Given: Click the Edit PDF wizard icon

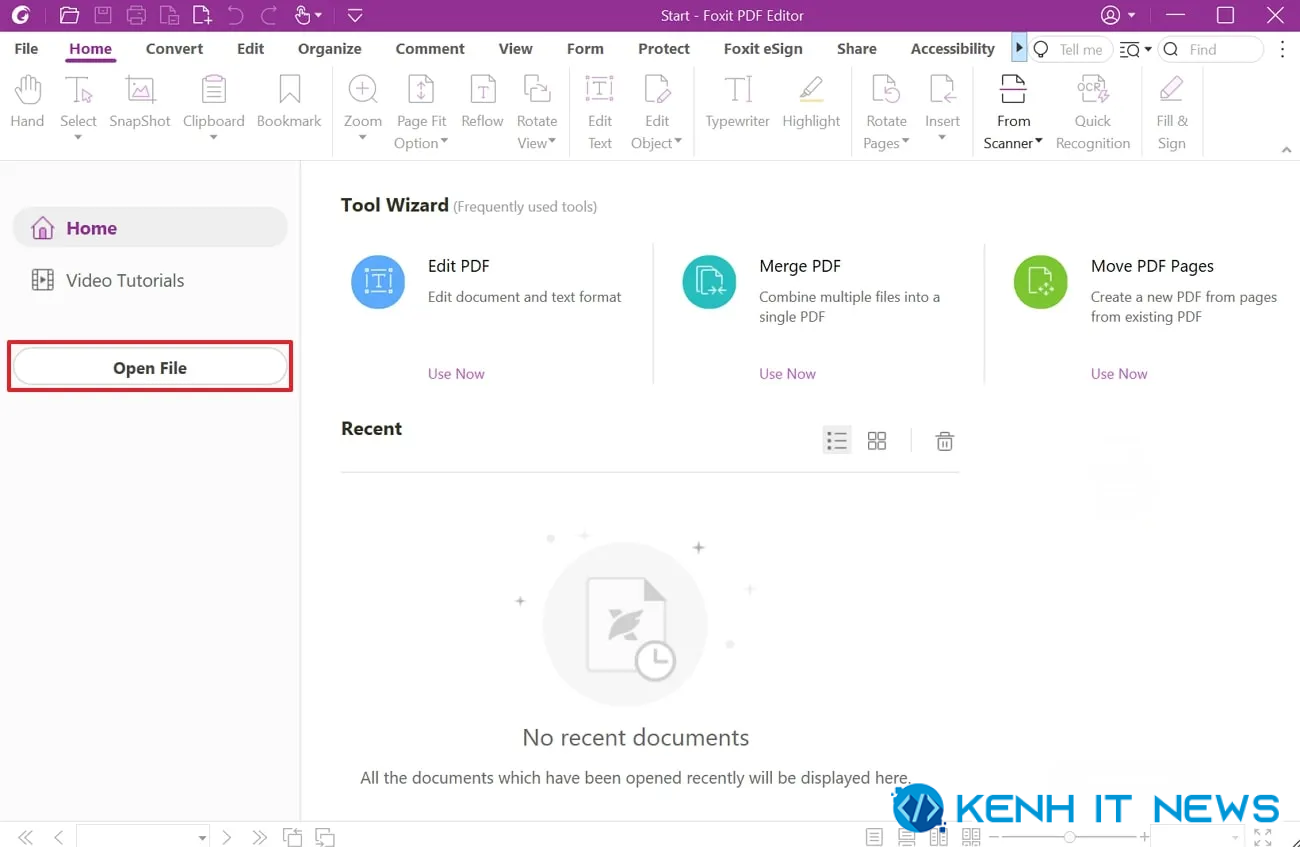Looking at the screenshot, I should point(378,282).
